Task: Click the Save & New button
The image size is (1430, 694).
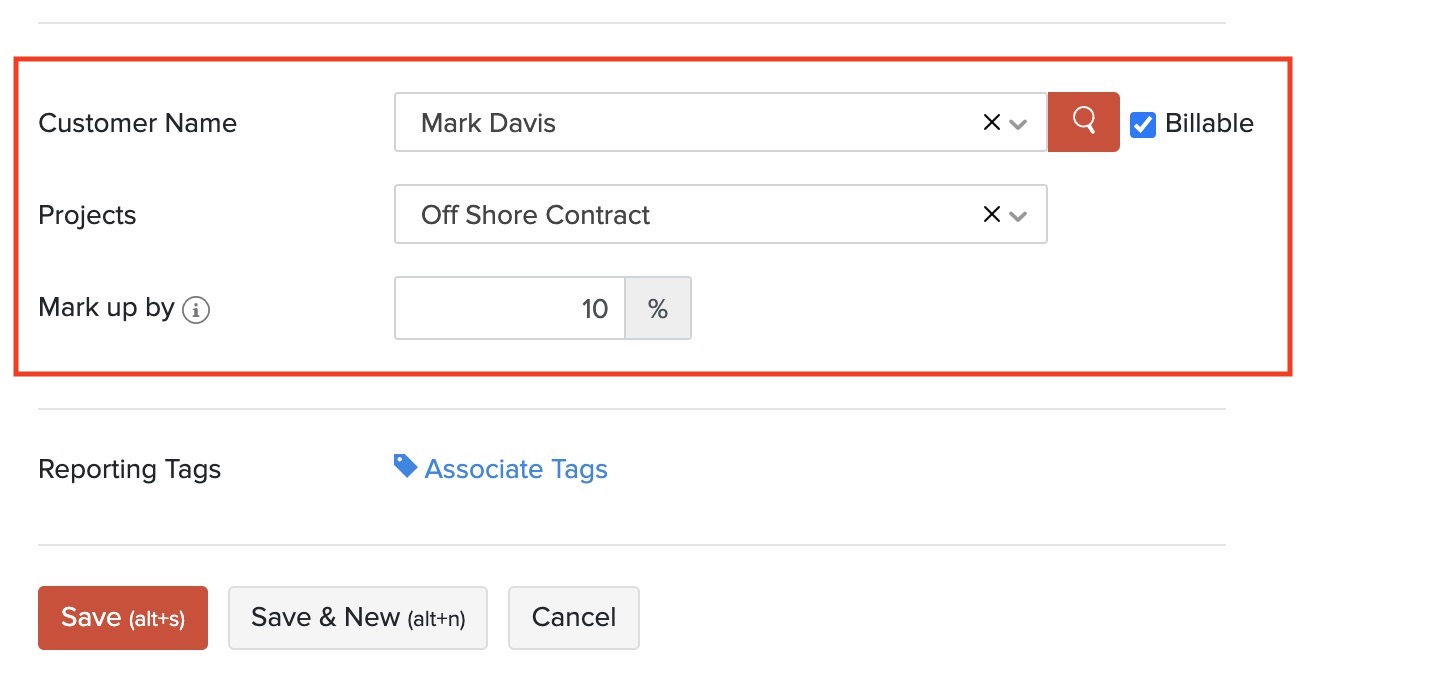Action: point(358,618)
